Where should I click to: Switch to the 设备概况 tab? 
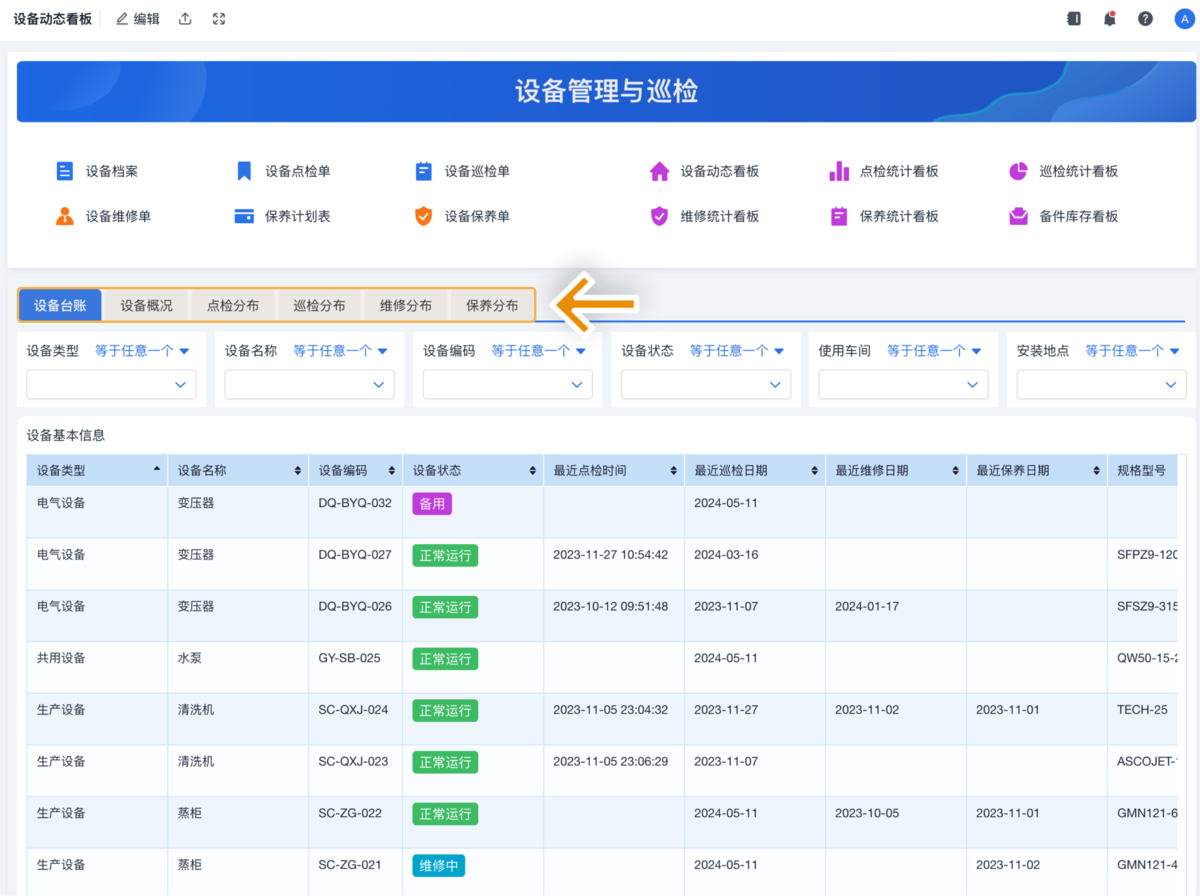click(x=146, y=305)
